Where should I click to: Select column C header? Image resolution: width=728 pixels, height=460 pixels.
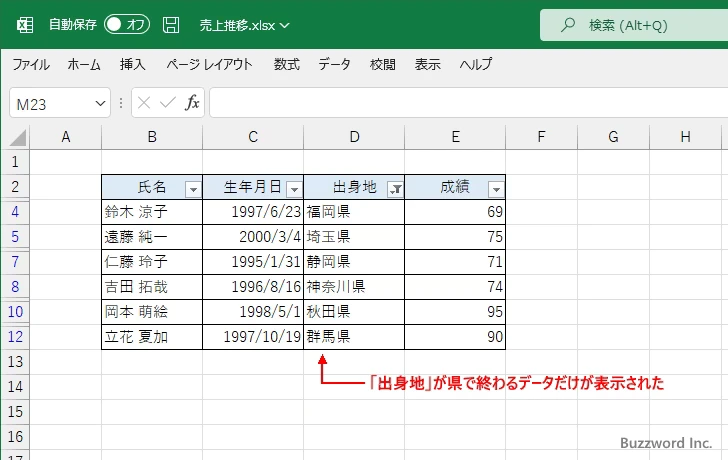click(x=253, y=137)
